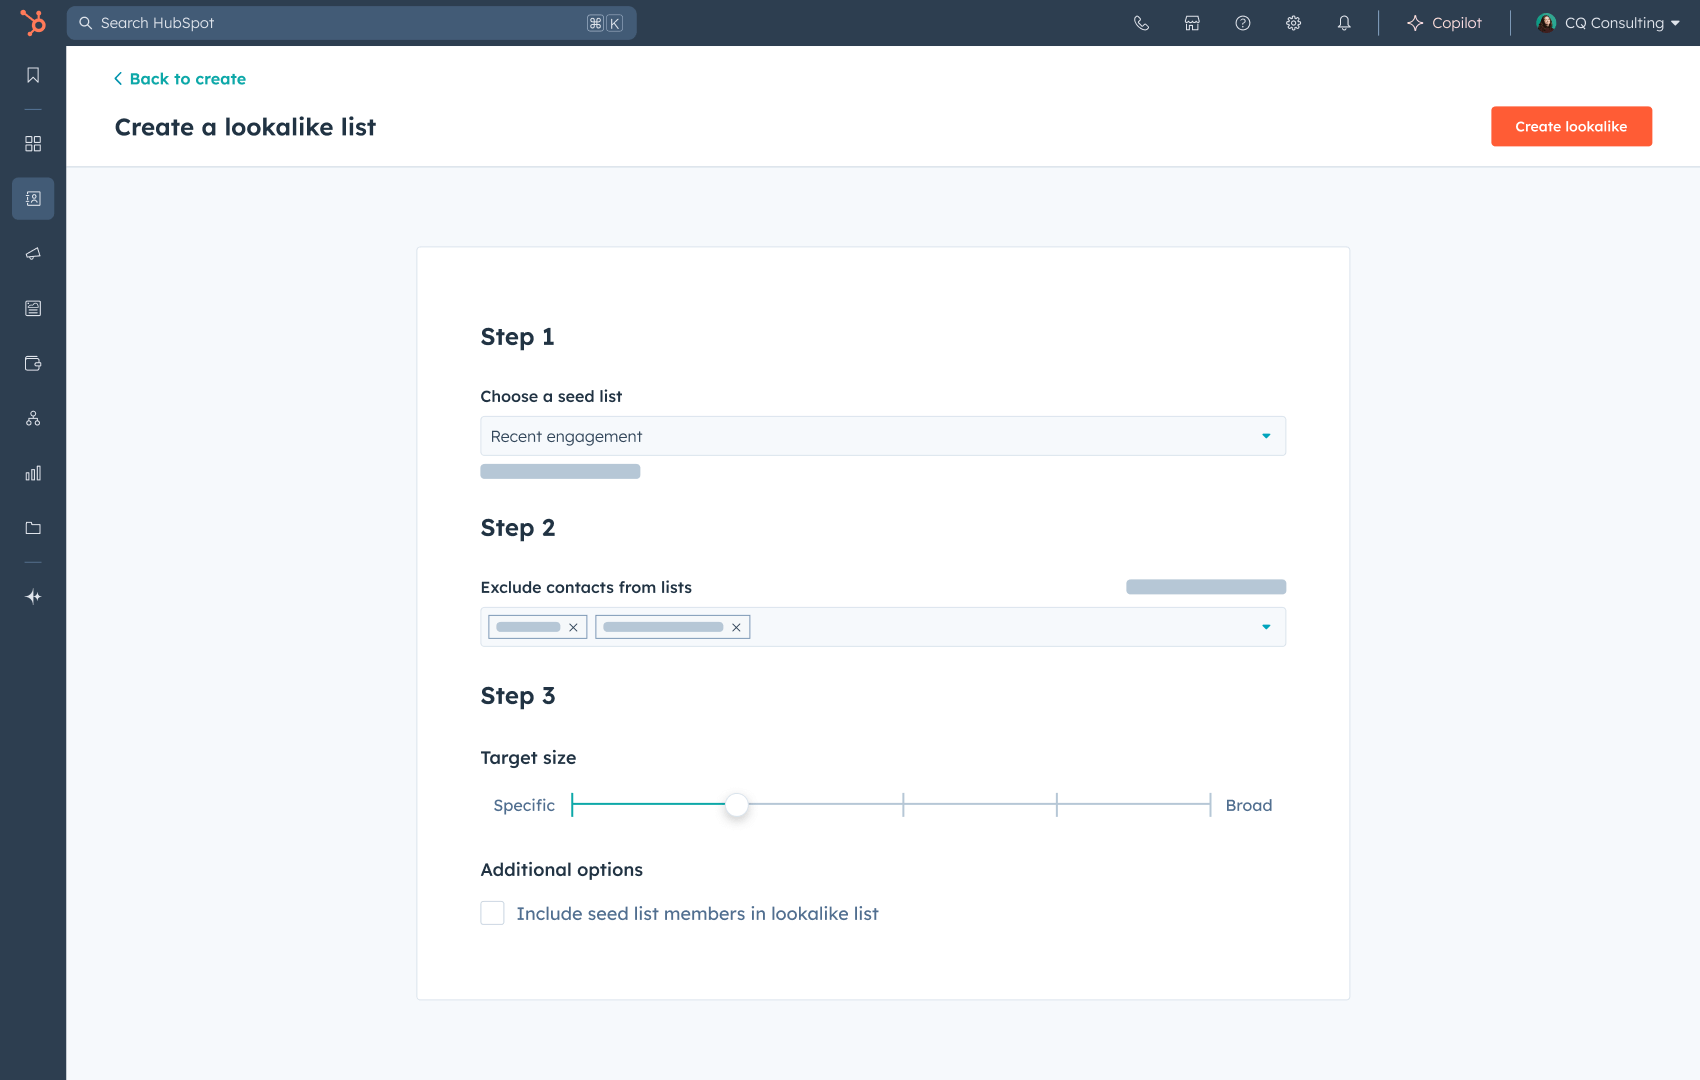Click the CQ Consulting profile avatar
The width and height of the screenshot is (1700, 1080).
1546,23
